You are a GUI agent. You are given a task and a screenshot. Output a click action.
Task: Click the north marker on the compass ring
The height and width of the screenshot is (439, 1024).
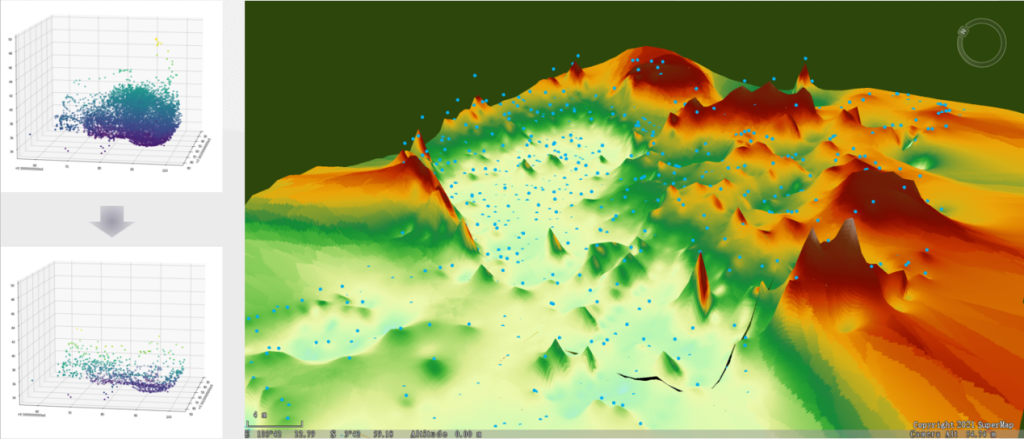(964, 32)
